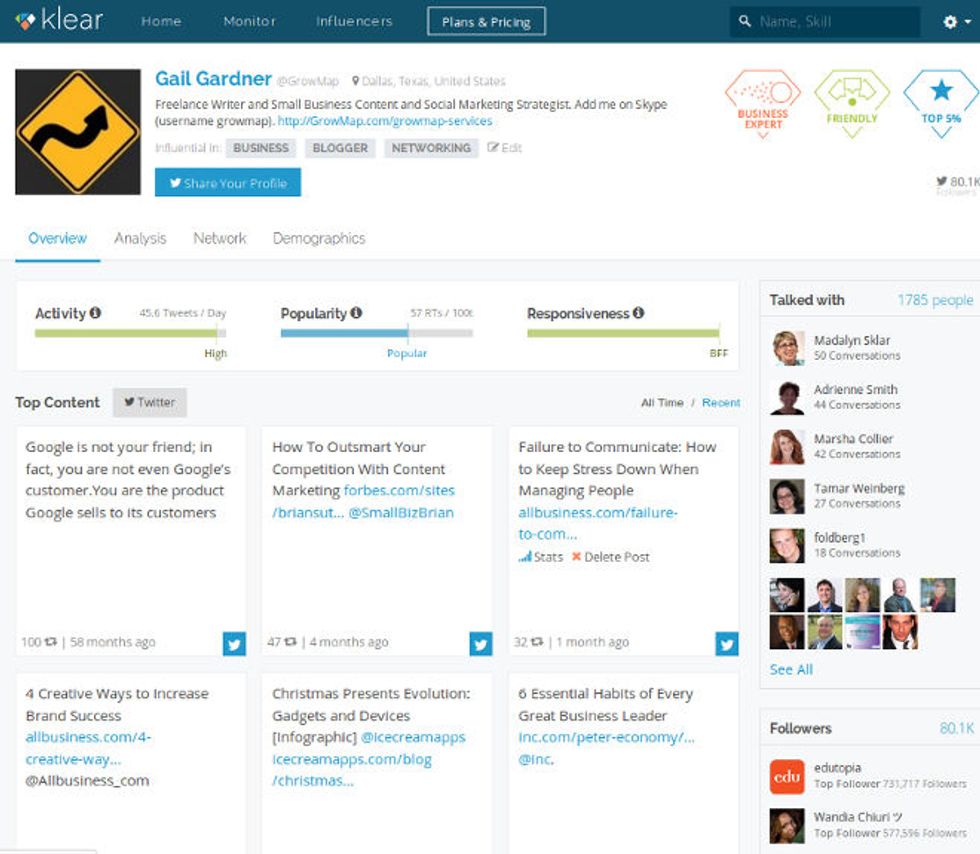Click Gail Gardner's road-sign profile picture
The width and height of the screenshot is (980, 854).
pyautogui.click(x=78, y=132)
